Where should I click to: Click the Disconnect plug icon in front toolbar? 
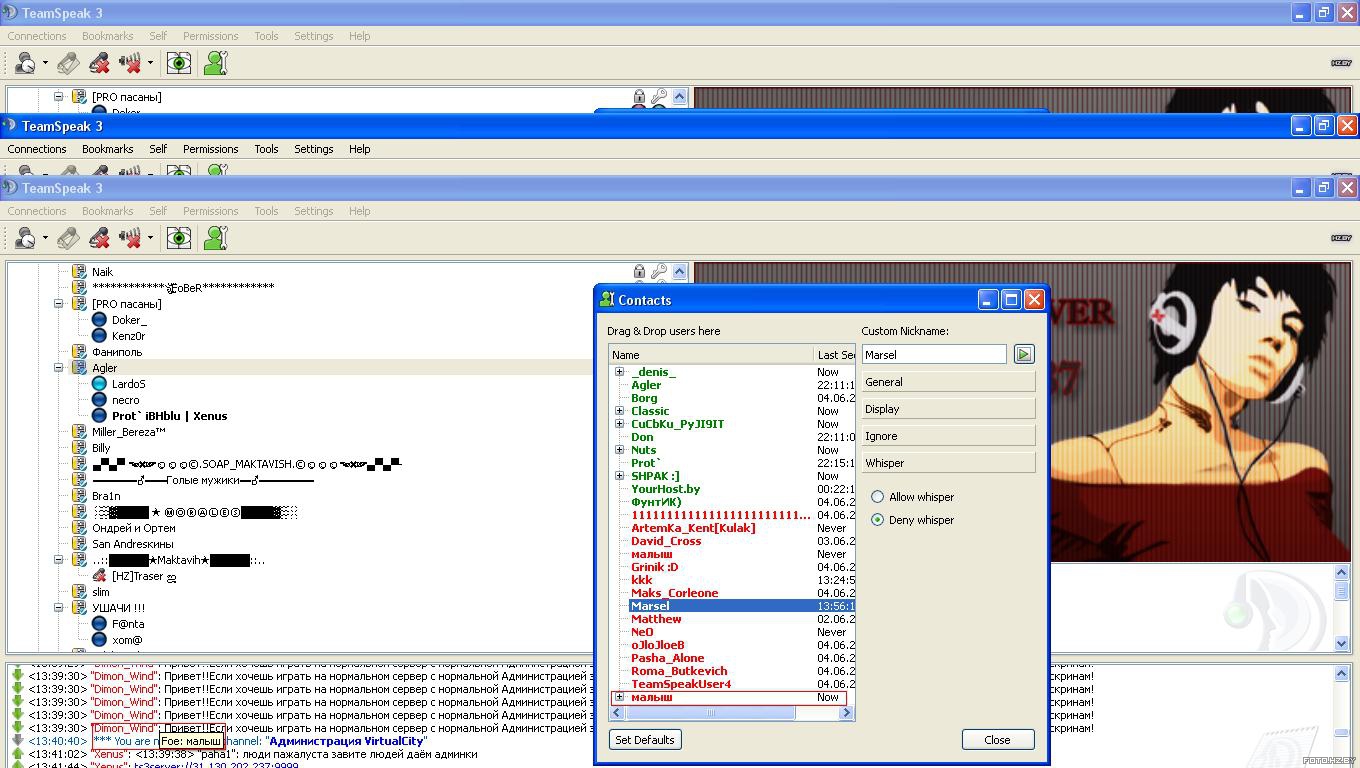(68, 238)
